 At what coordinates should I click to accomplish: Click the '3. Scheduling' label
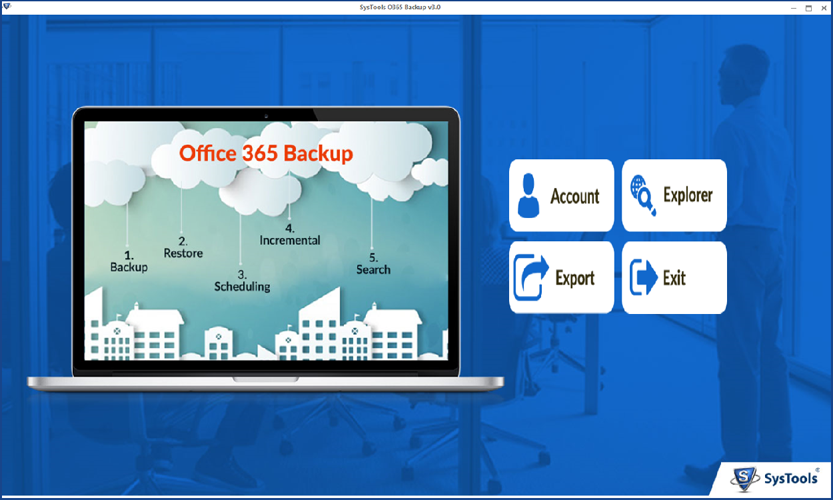click(242, 281)
